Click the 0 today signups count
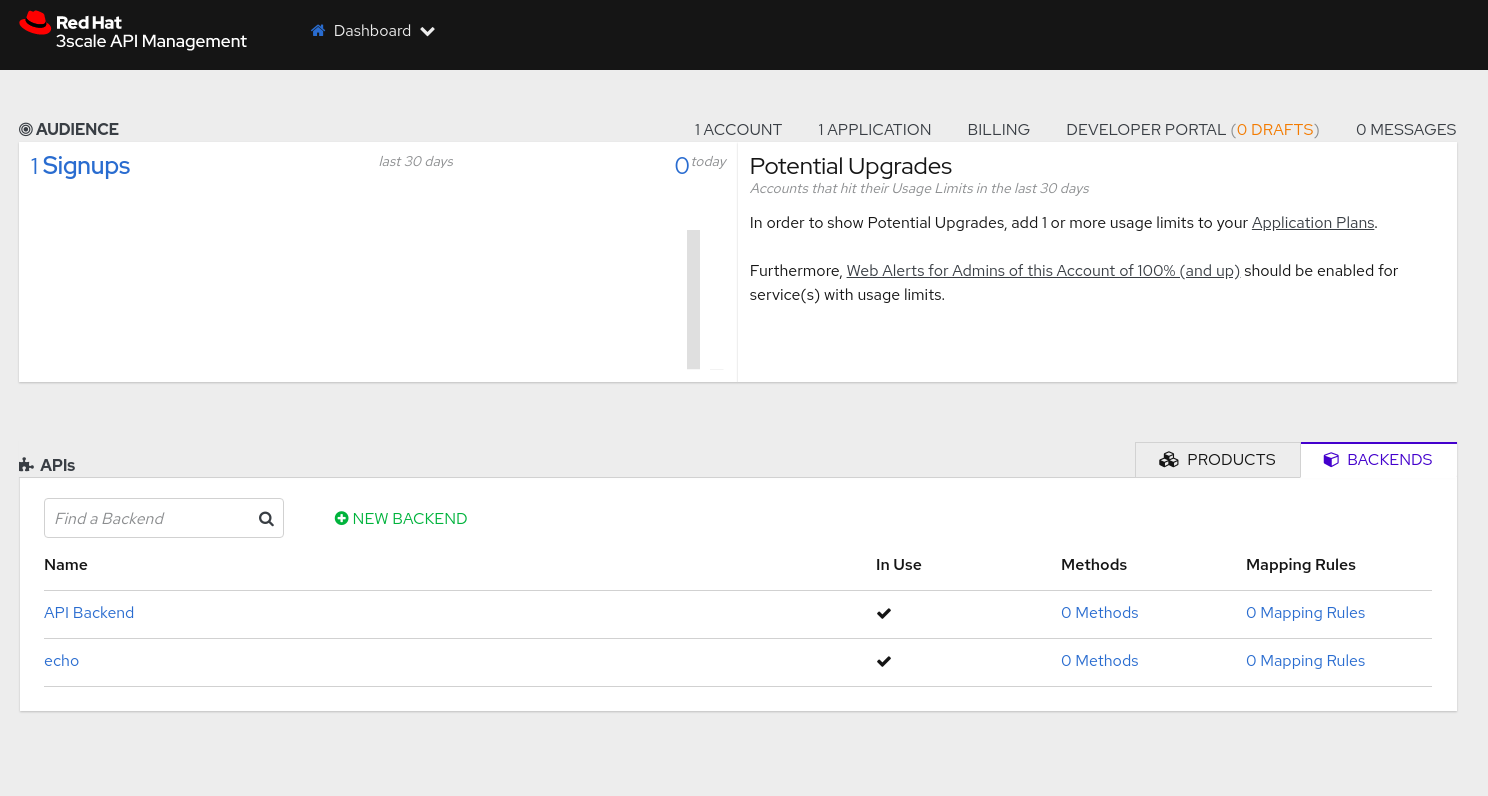Screen dimensions: 1488x796 point(682,166)
